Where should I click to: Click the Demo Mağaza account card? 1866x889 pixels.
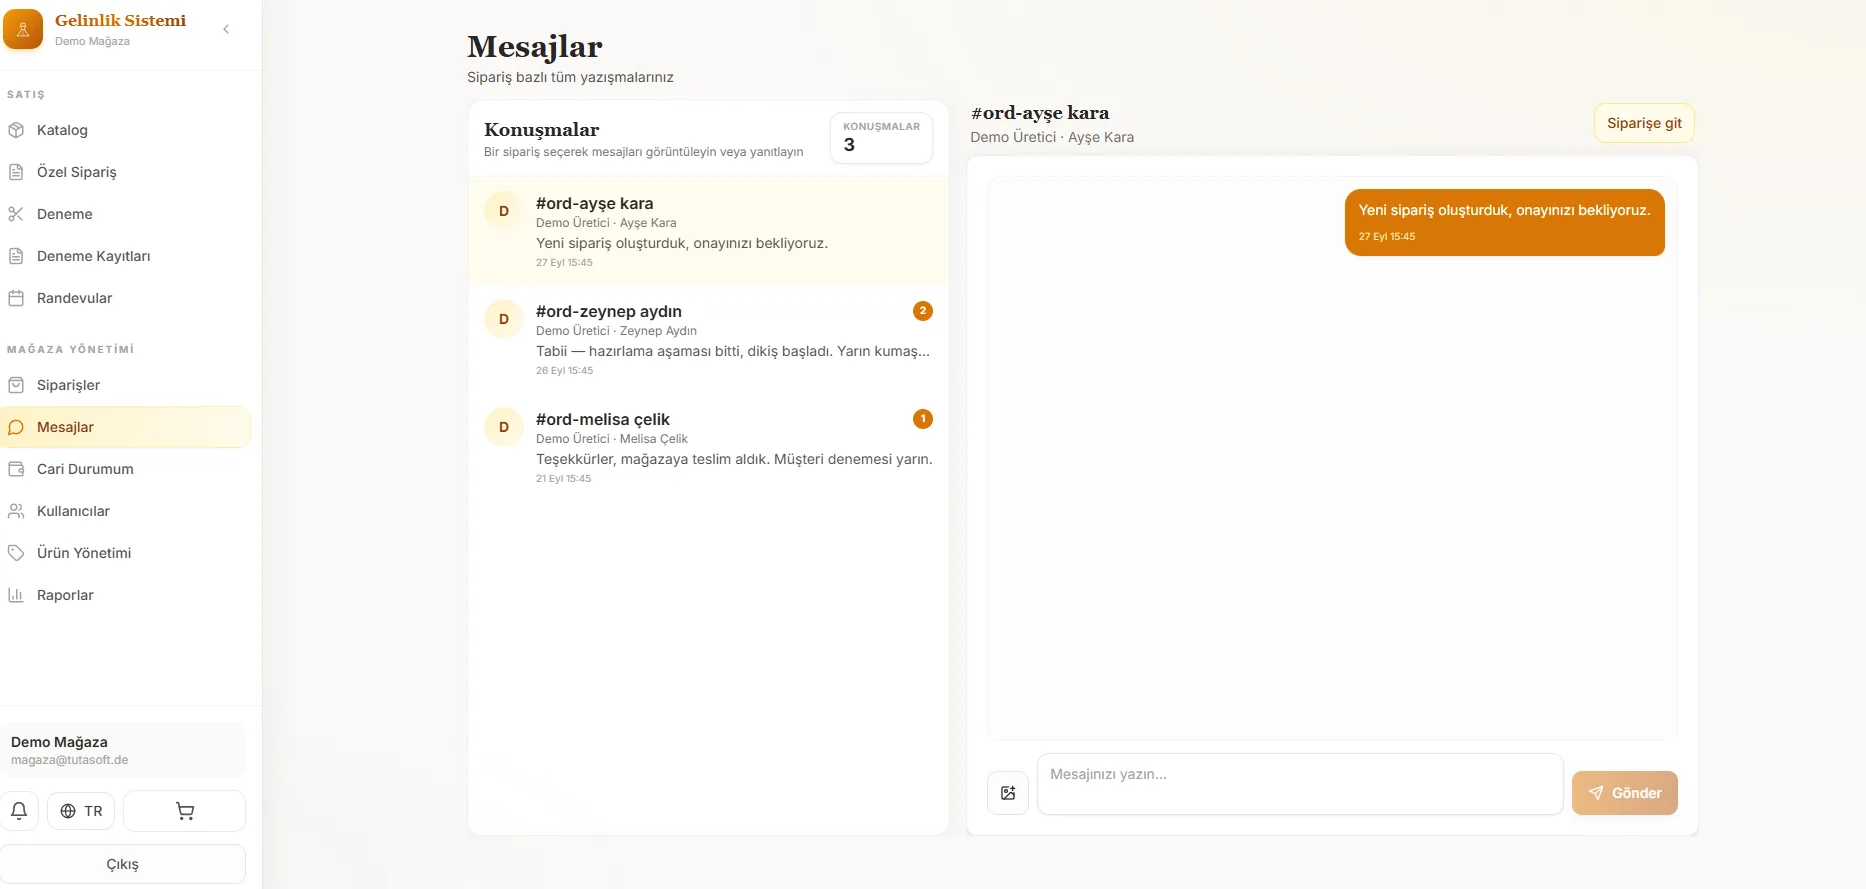123,750
